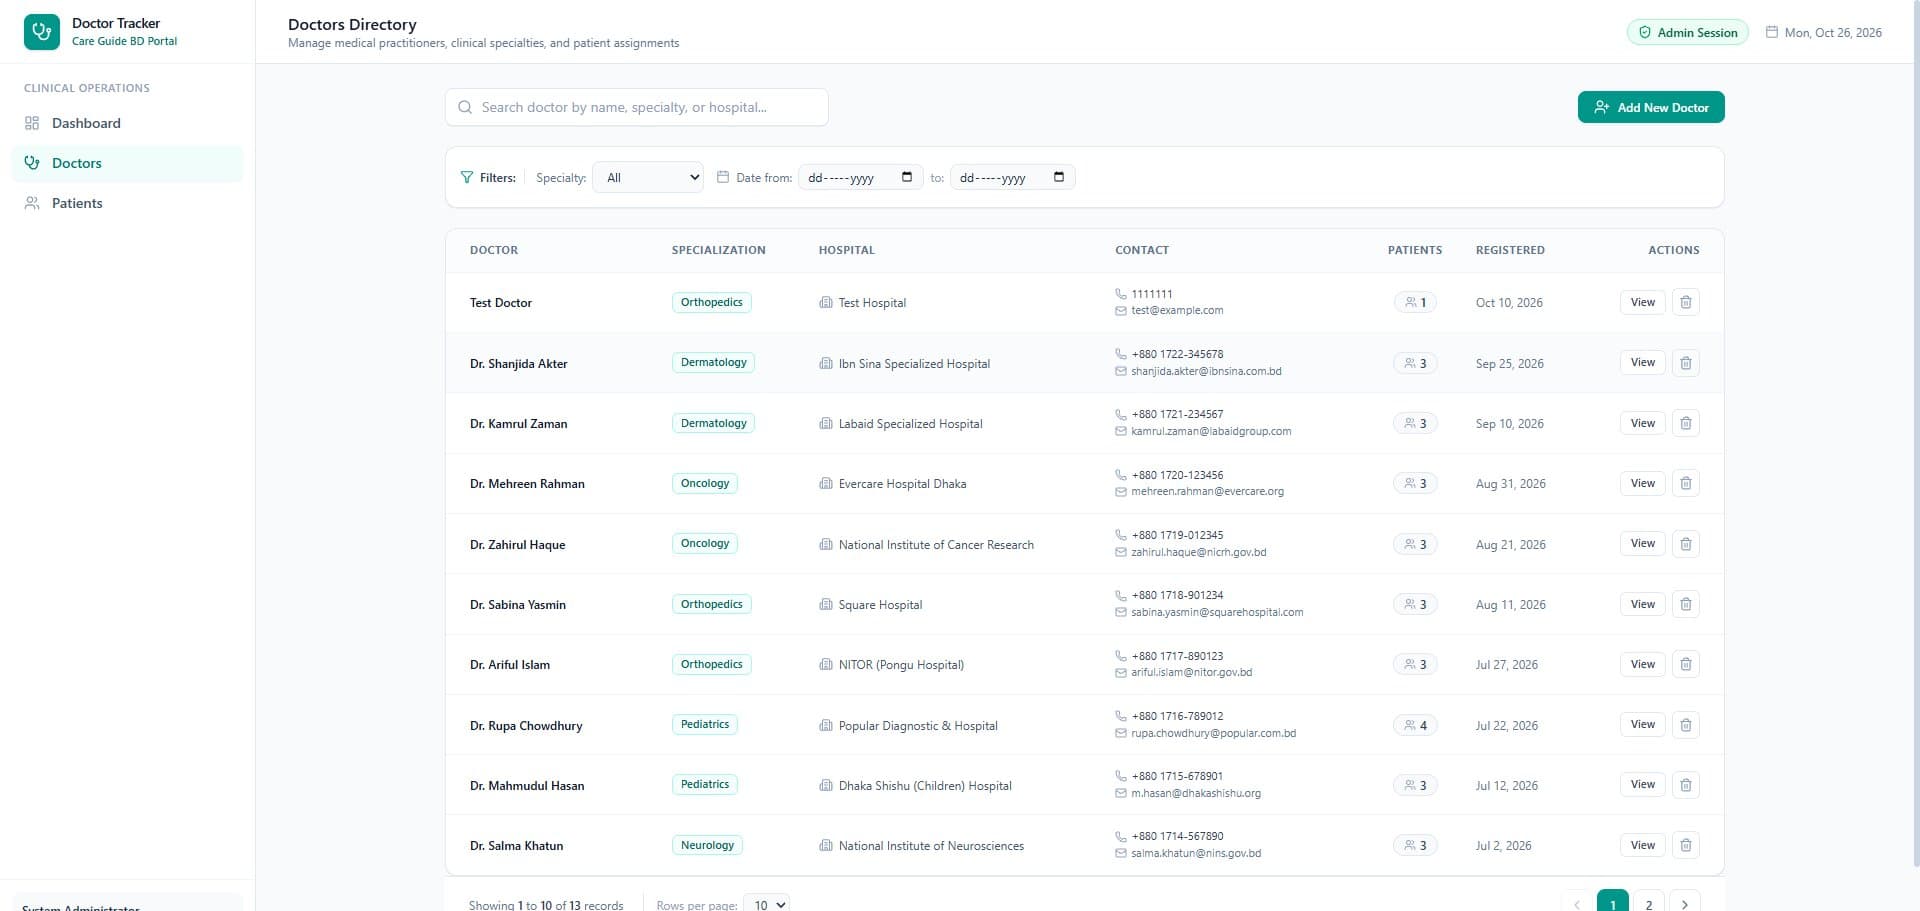Click the Dermatology tag for Dr. Kamrul Zaman

pos(713,423)
